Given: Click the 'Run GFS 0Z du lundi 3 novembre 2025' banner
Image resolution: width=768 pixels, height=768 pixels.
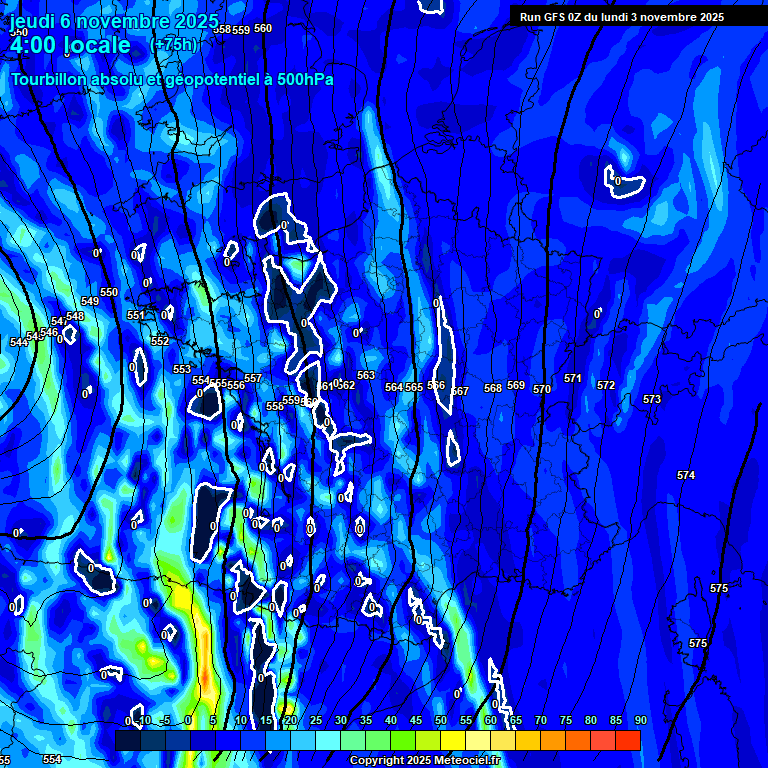Looking at the screenshot, I should (x=622, y=17).
